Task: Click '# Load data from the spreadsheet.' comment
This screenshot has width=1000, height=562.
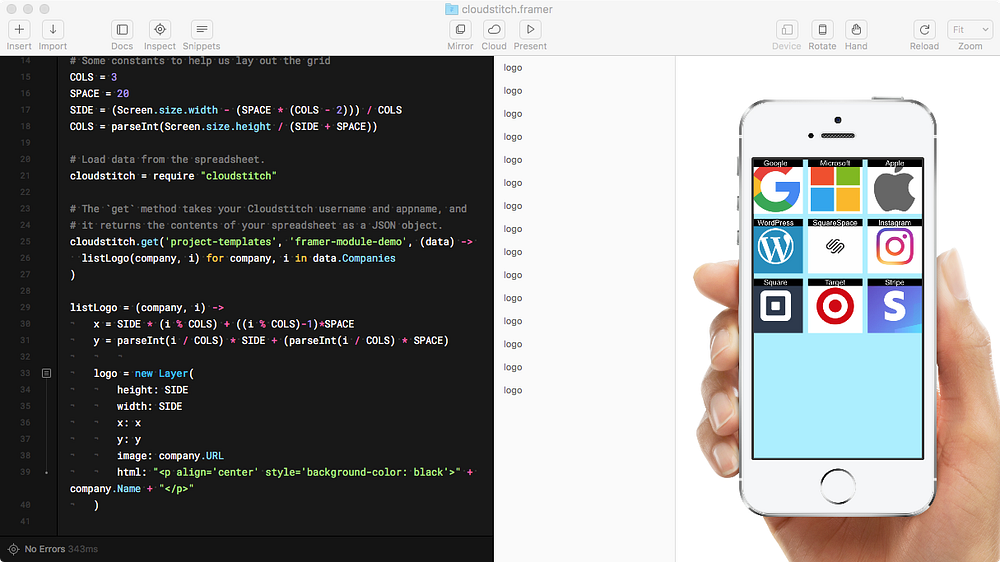Action: (x=167, y=159)
